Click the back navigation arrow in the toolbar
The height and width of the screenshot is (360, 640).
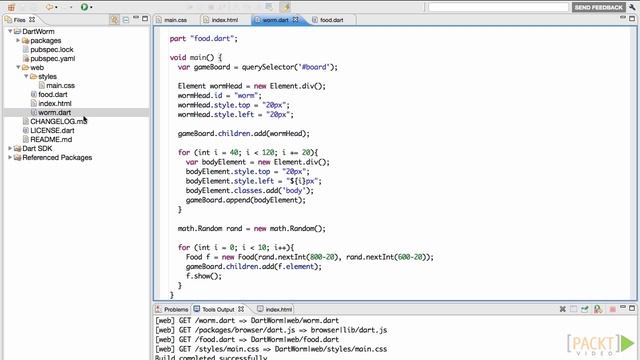(49, 7)
